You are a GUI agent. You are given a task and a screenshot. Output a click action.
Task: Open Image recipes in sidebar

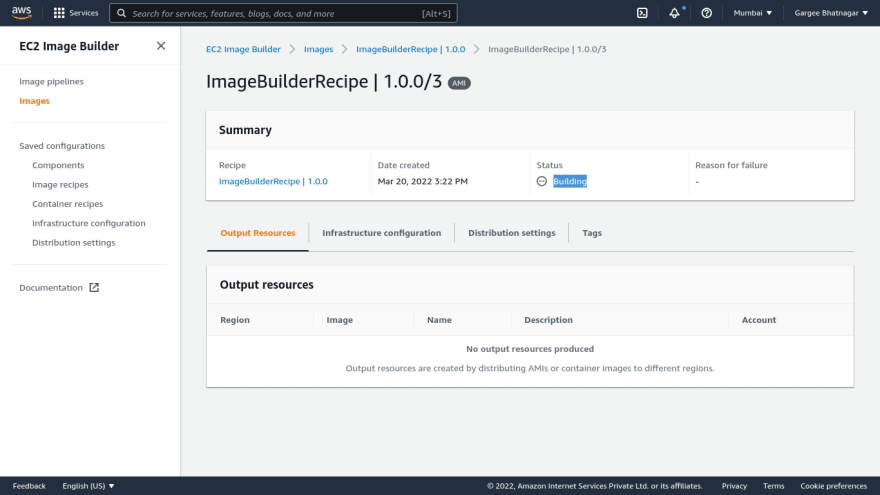[x=60, y=185]
